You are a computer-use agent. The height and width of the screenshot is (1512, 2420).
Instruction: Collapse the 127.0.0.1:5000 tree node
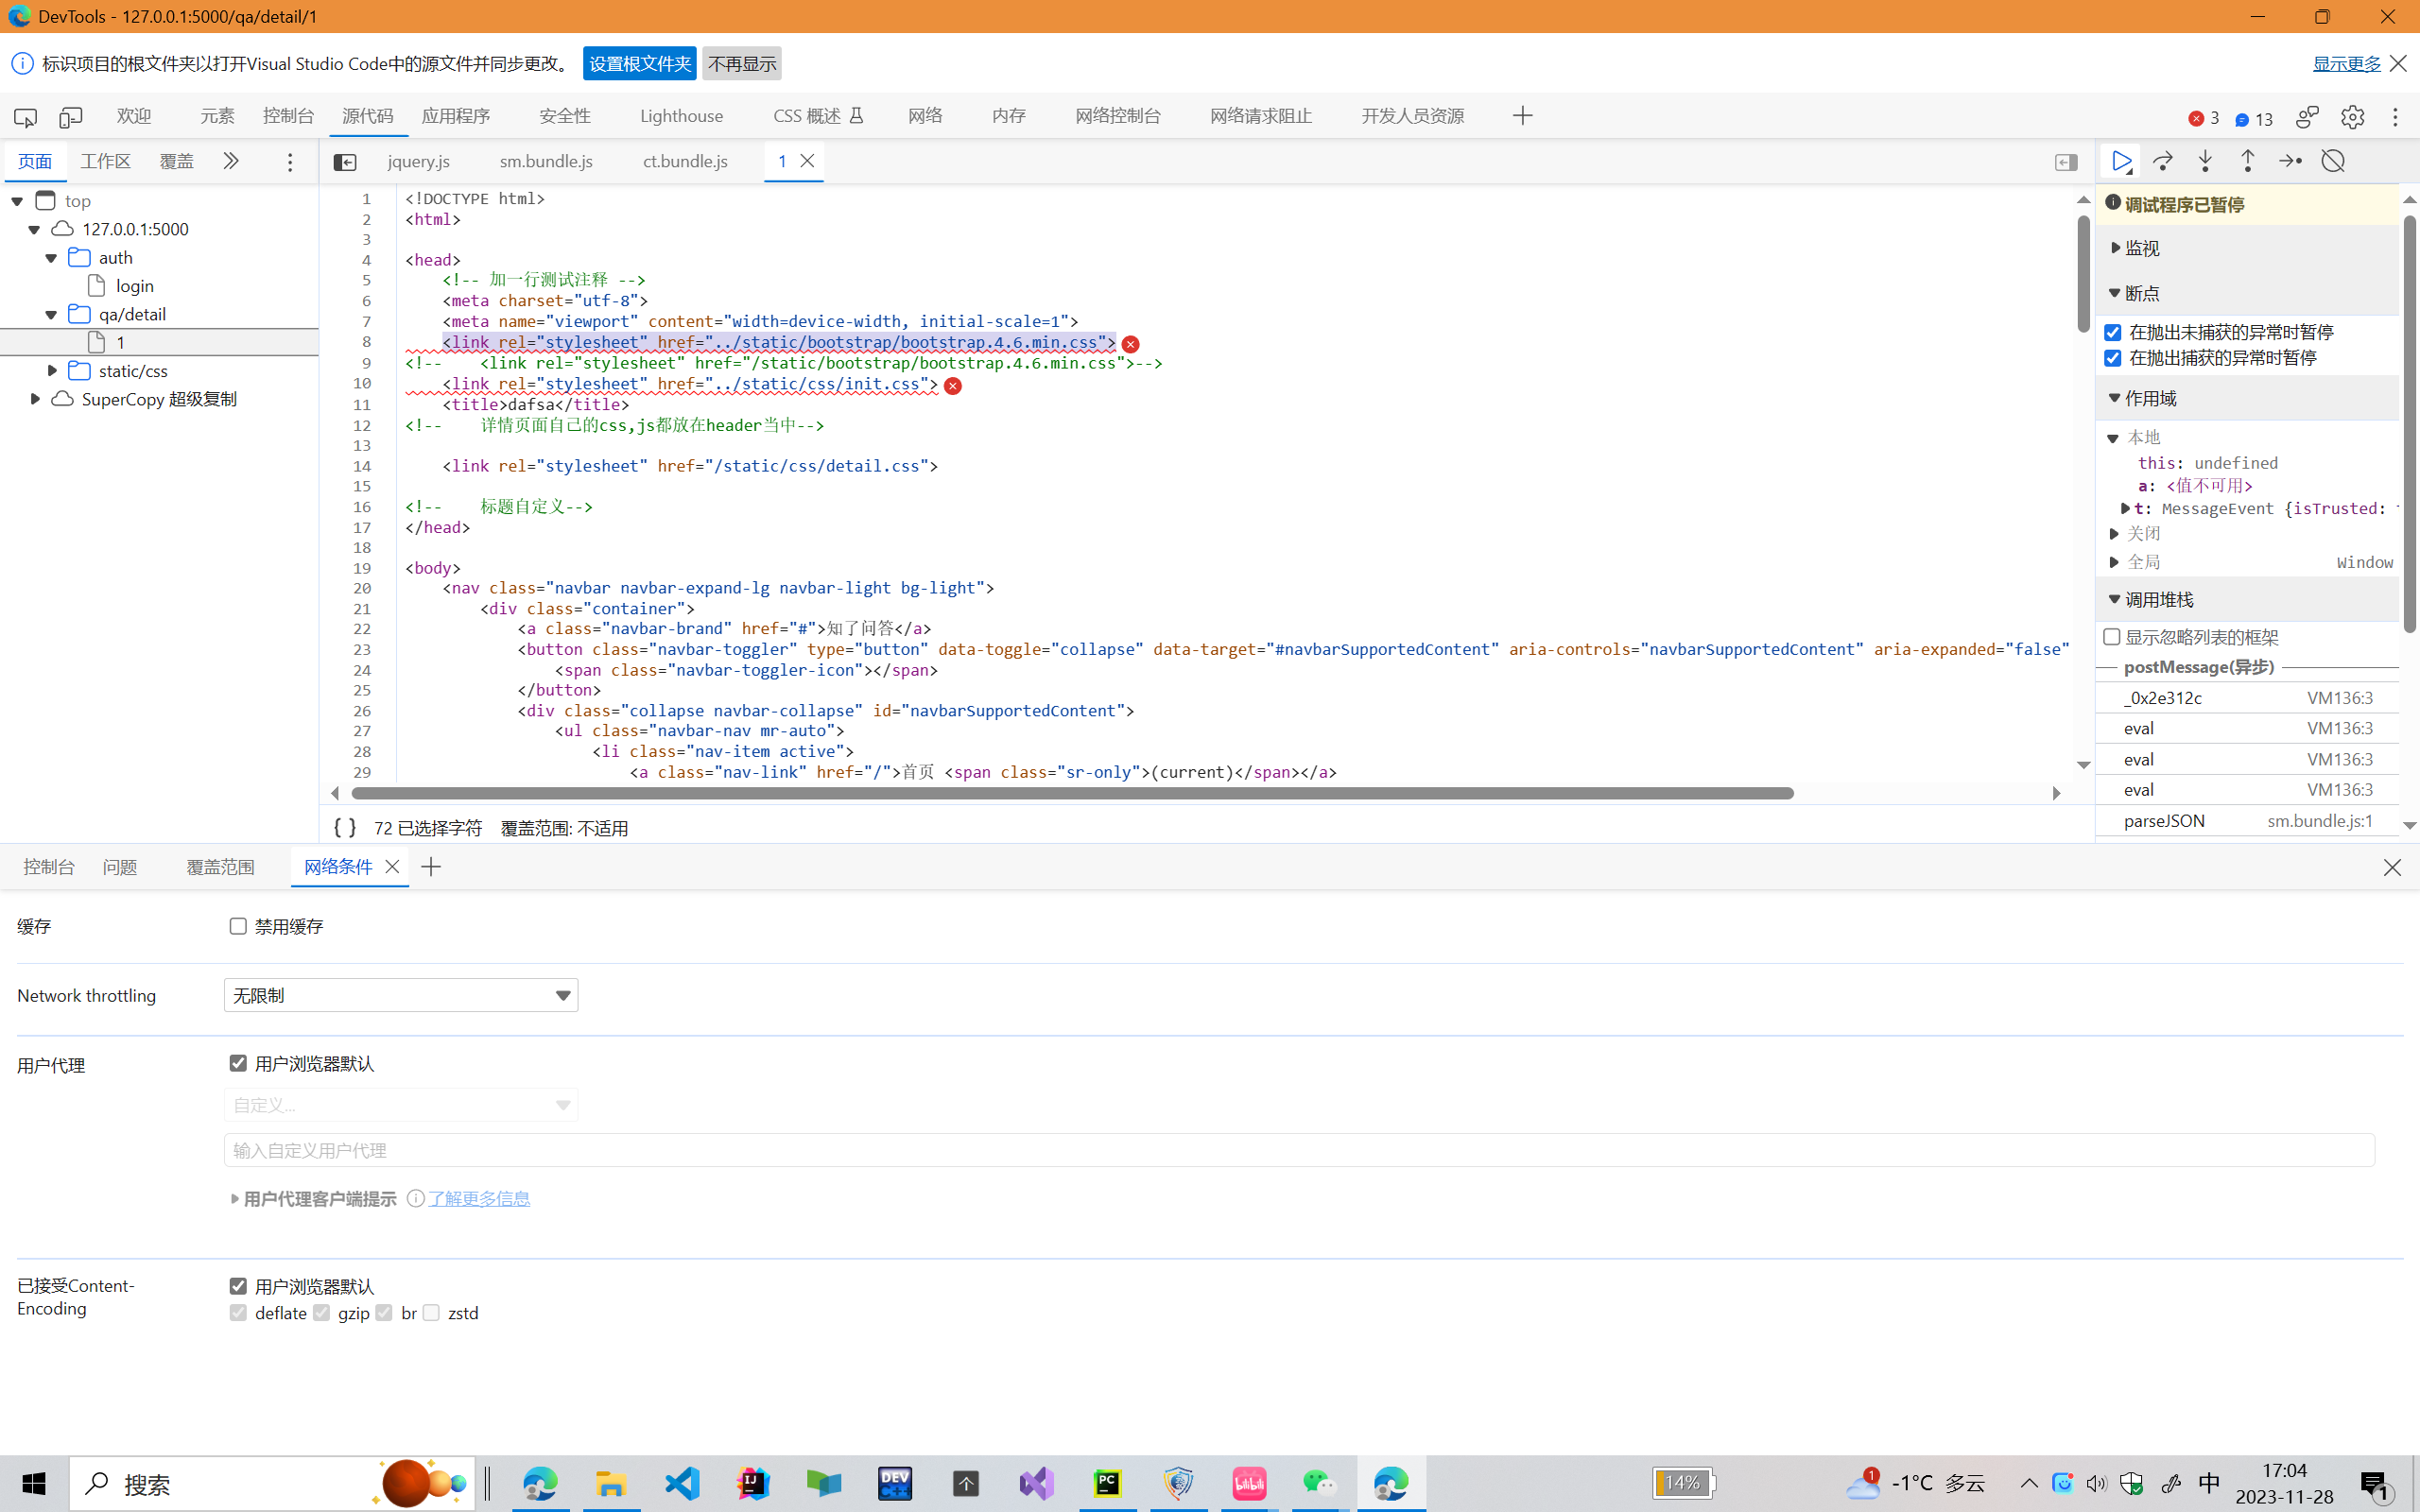coord(34,230)
